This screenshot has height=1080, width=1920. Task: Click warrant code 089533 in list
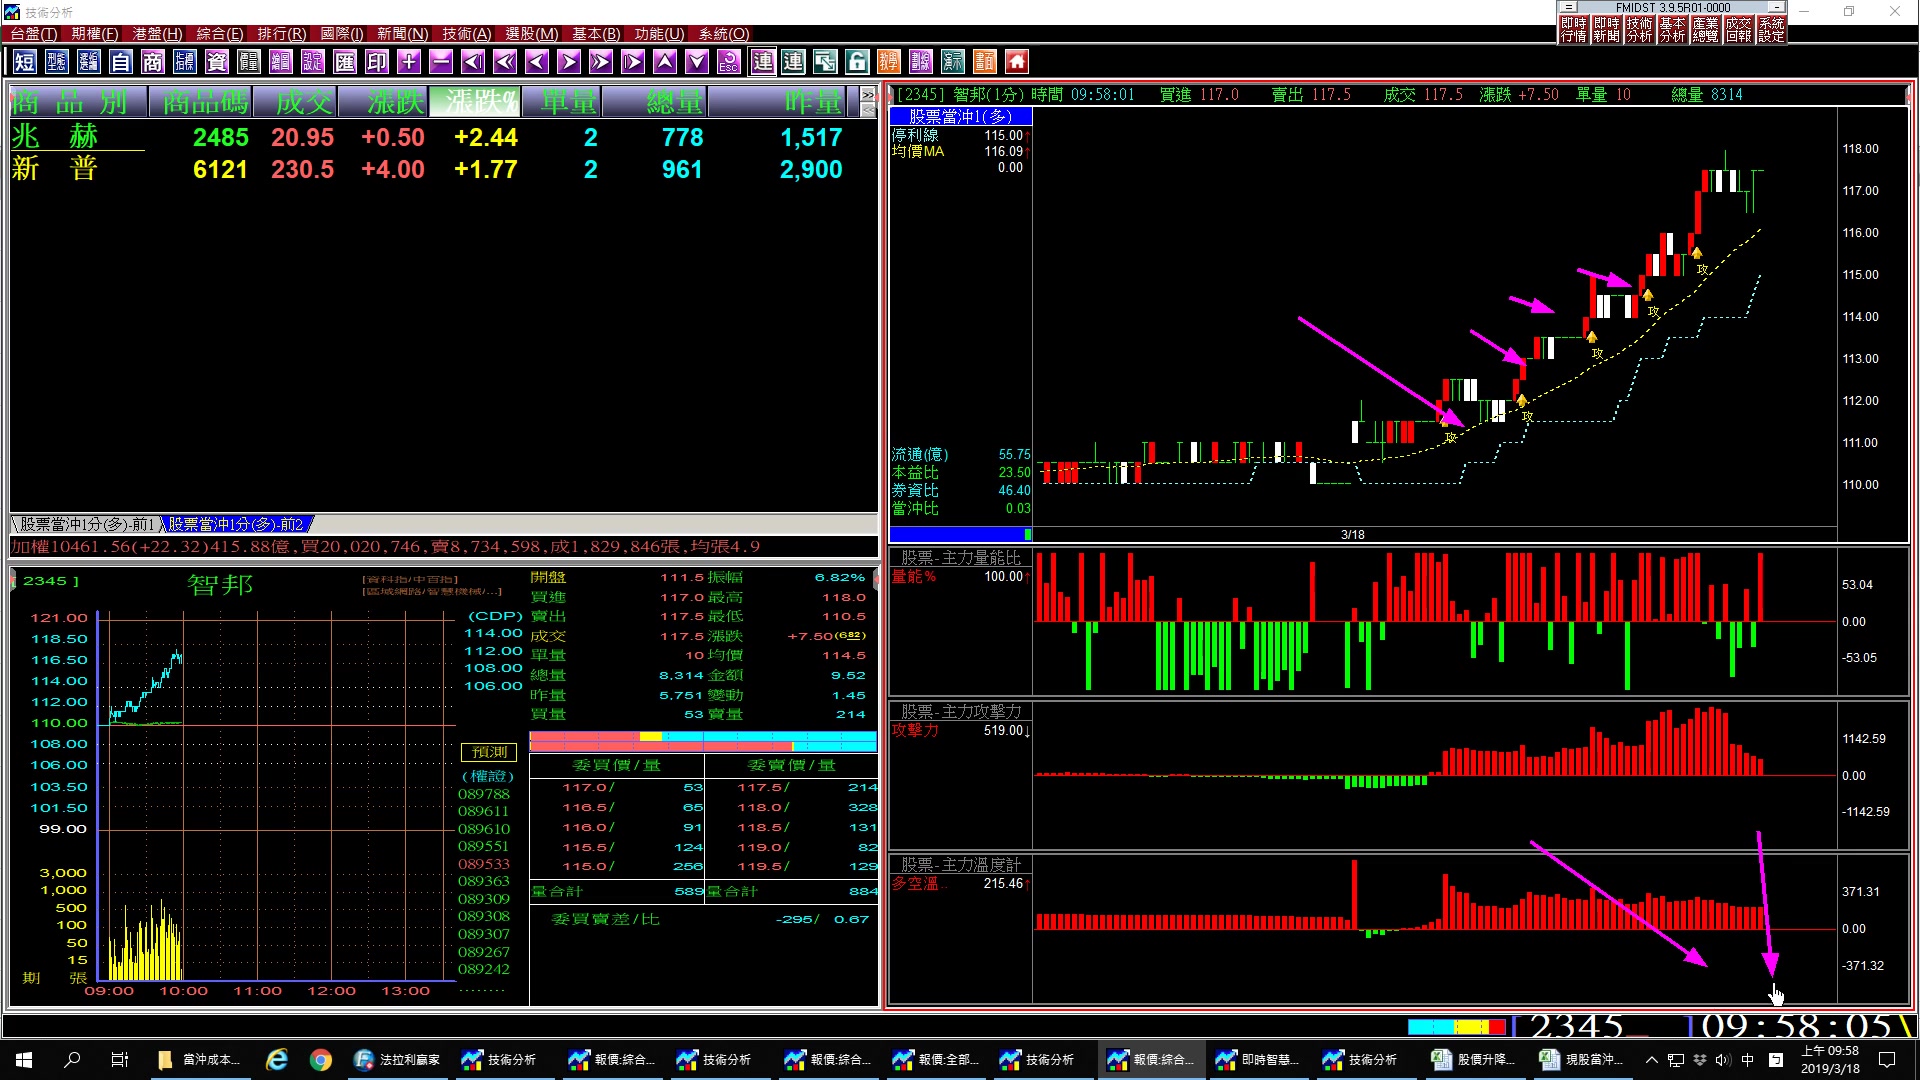pos(484,864)
